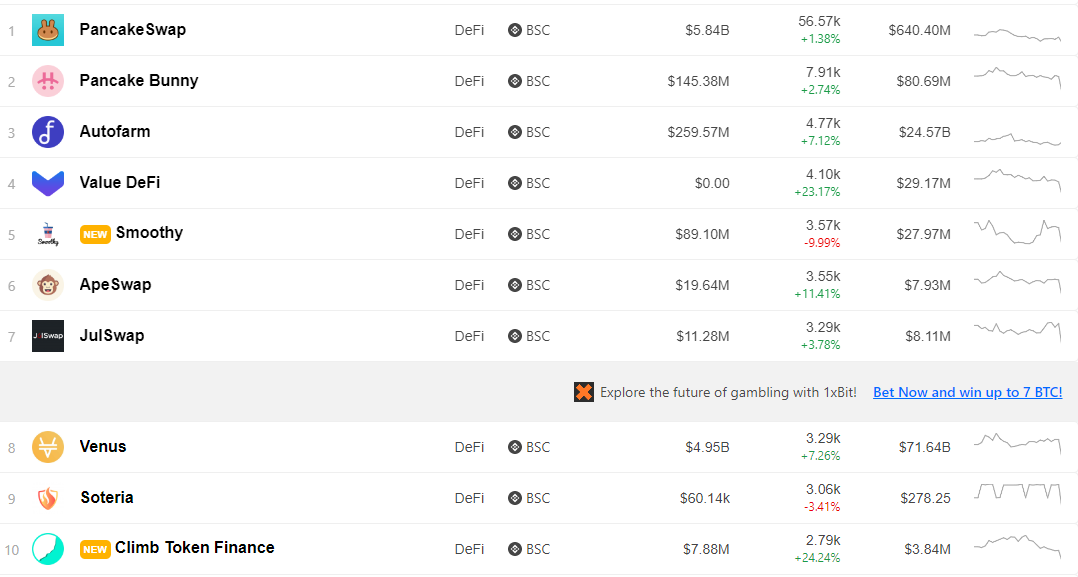Click the BSC chain icon in Venus row
The image size is (1078, 577).
[x=515, y=447]
